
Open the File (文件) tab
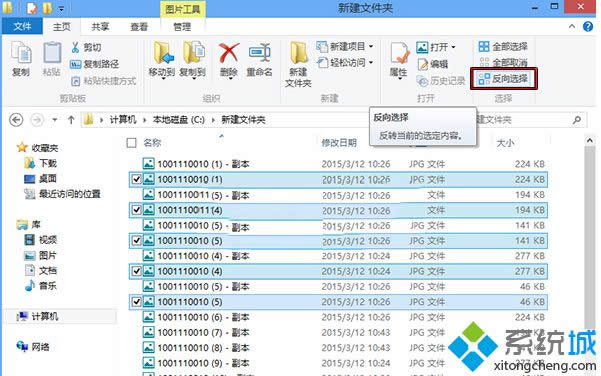pos(22,26)
